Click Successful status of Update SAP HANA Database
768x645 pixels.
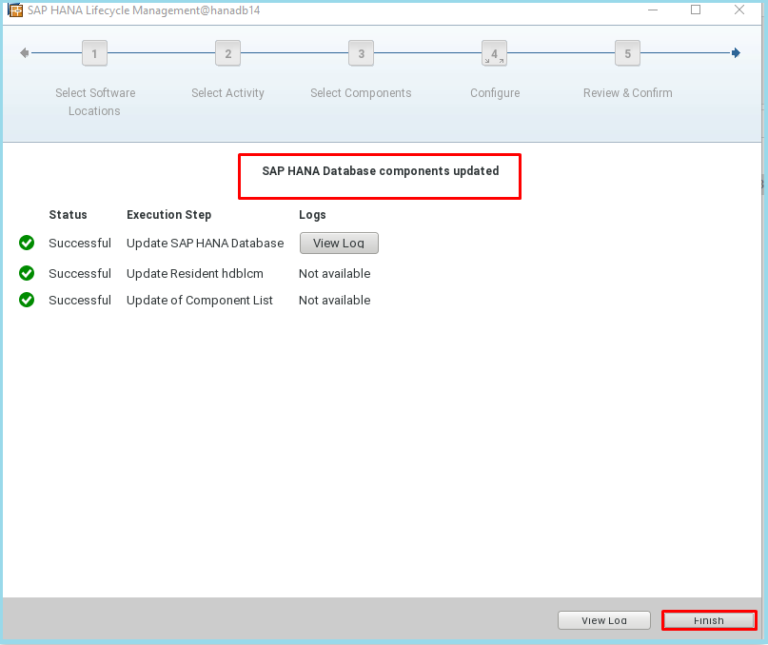pyautogui.click(x=80, y=243)
